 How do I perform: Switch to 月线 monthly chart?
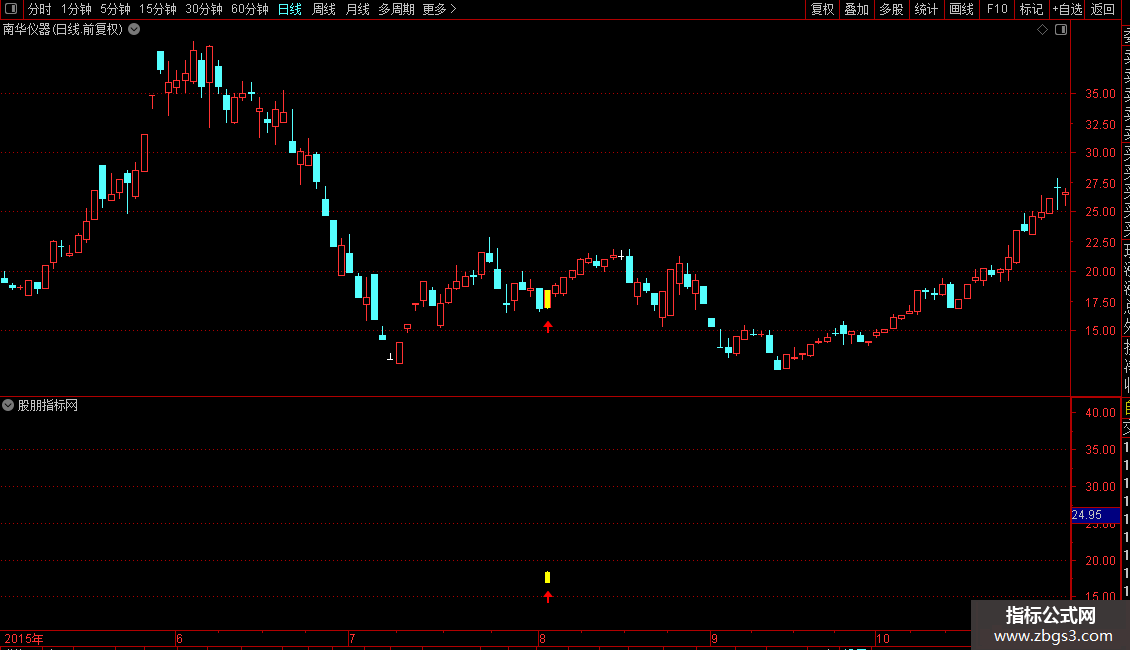point(357,9)
